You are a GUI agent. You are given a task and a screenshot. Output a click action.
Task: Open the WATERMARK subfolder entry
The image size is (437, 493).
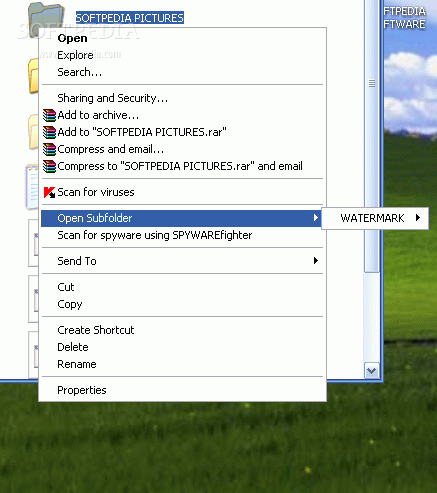(375, 218)
